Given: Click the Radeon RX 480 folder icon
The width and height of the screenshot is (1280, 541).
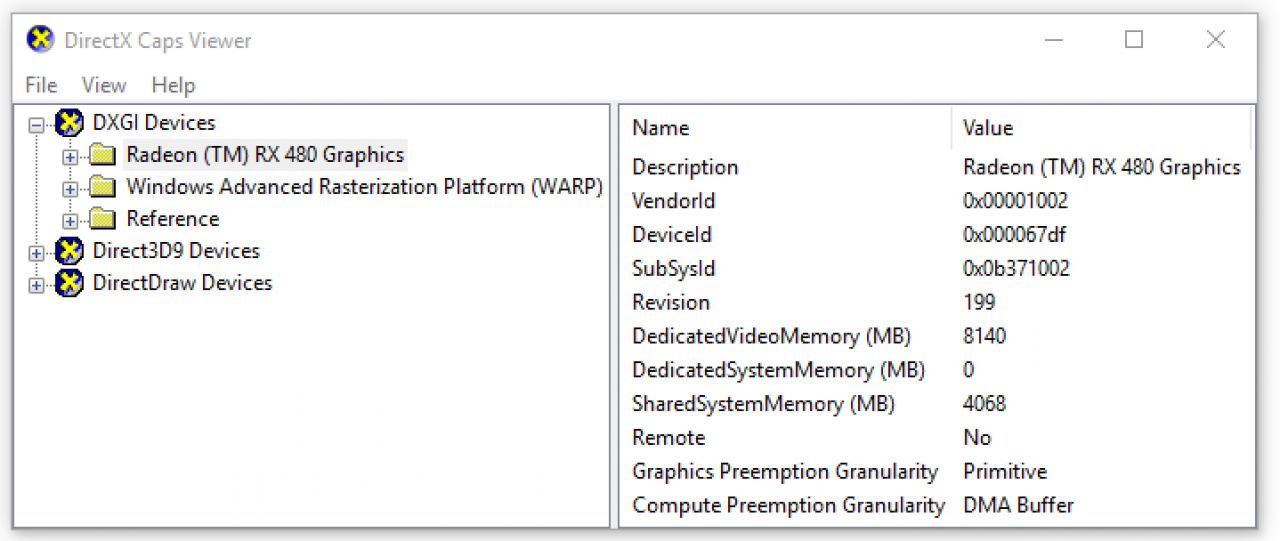Looking at the screenshot, I should 102,155.
